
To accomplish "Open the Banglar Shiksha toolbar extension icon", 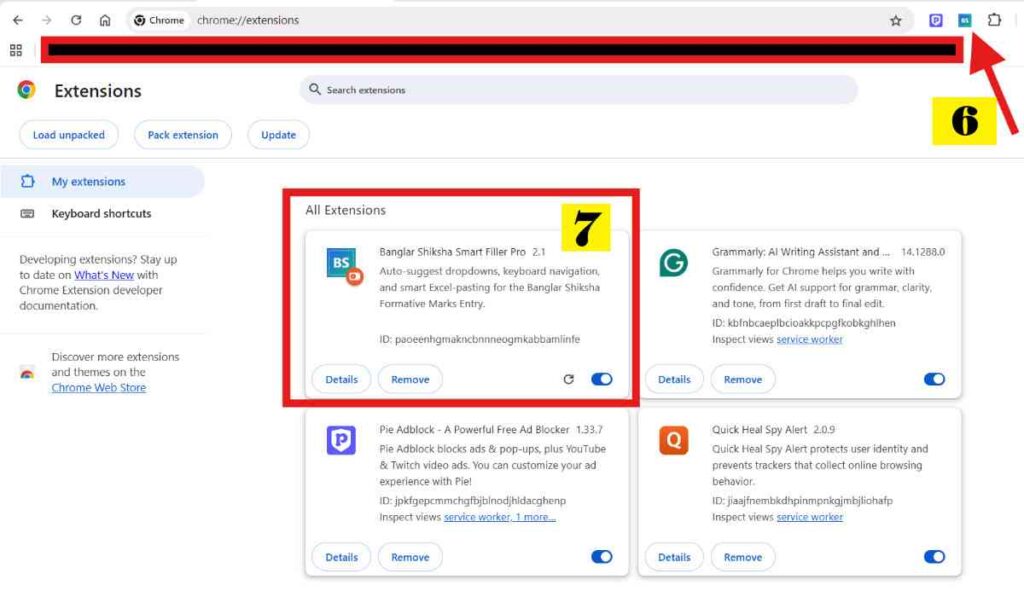I will click(x=965, y=21).
